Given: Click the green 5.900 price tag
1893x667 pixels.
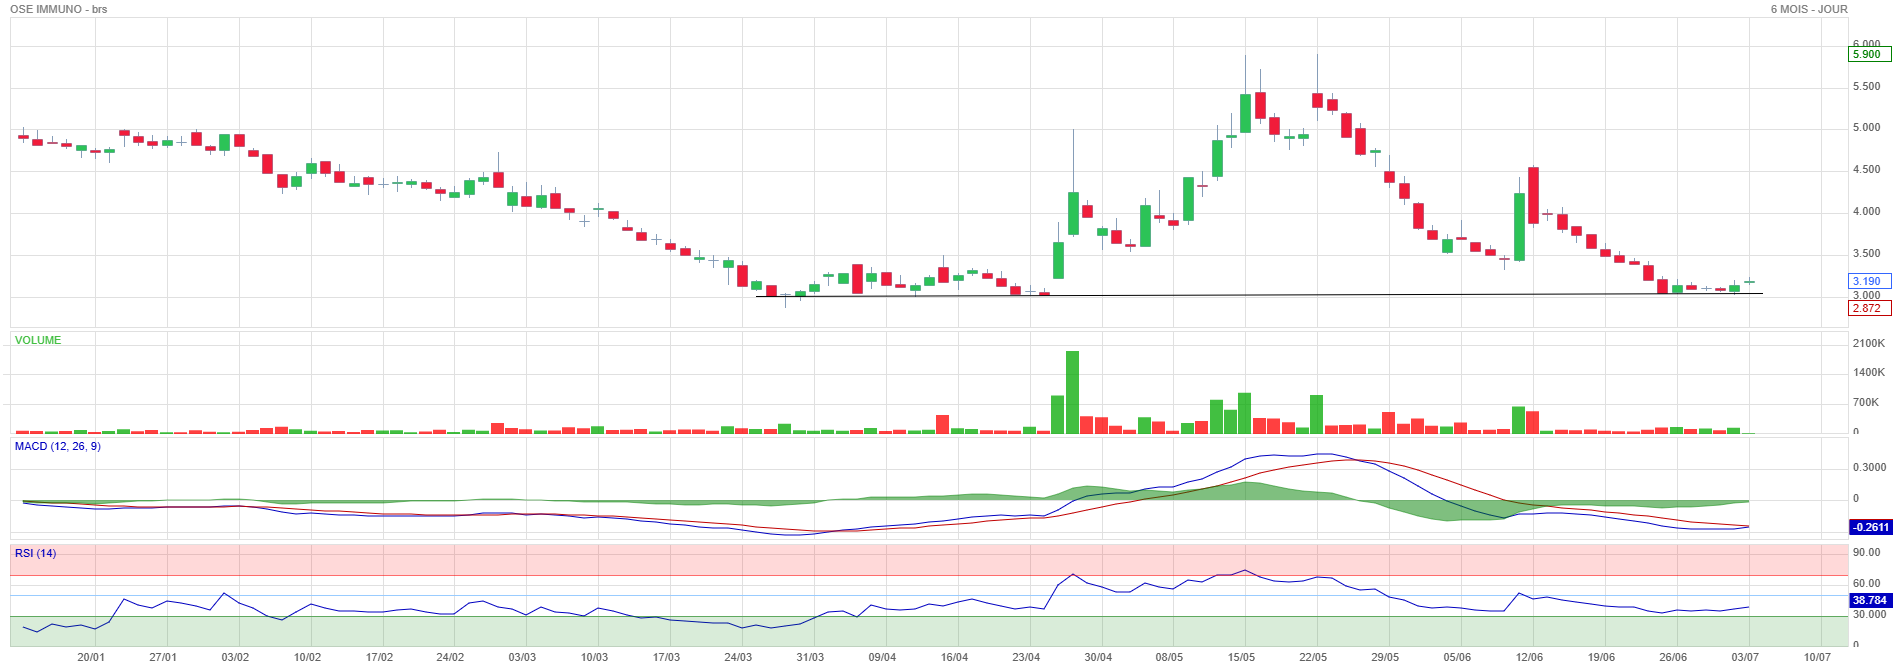Looking at the screenshot, I should point(1869,54).
